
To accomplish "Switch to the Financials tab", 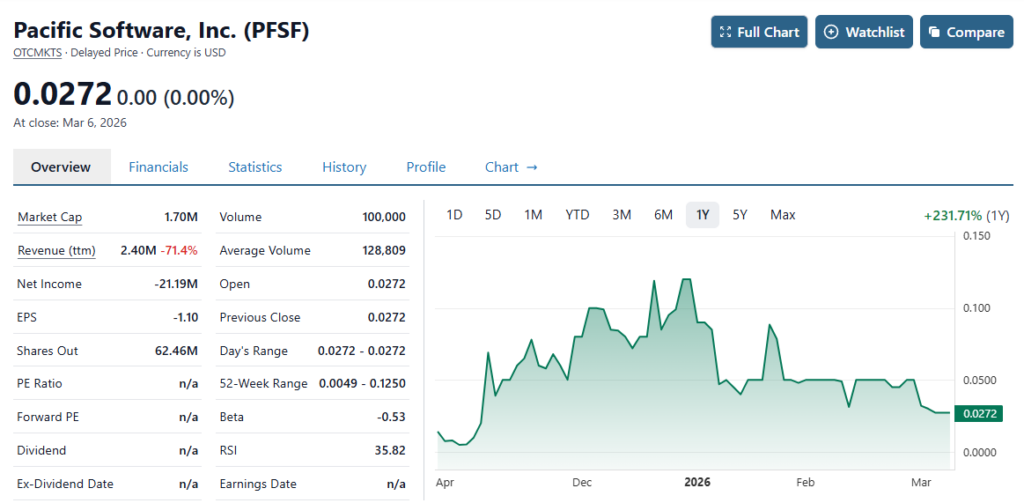I will [x=158, y=167].
